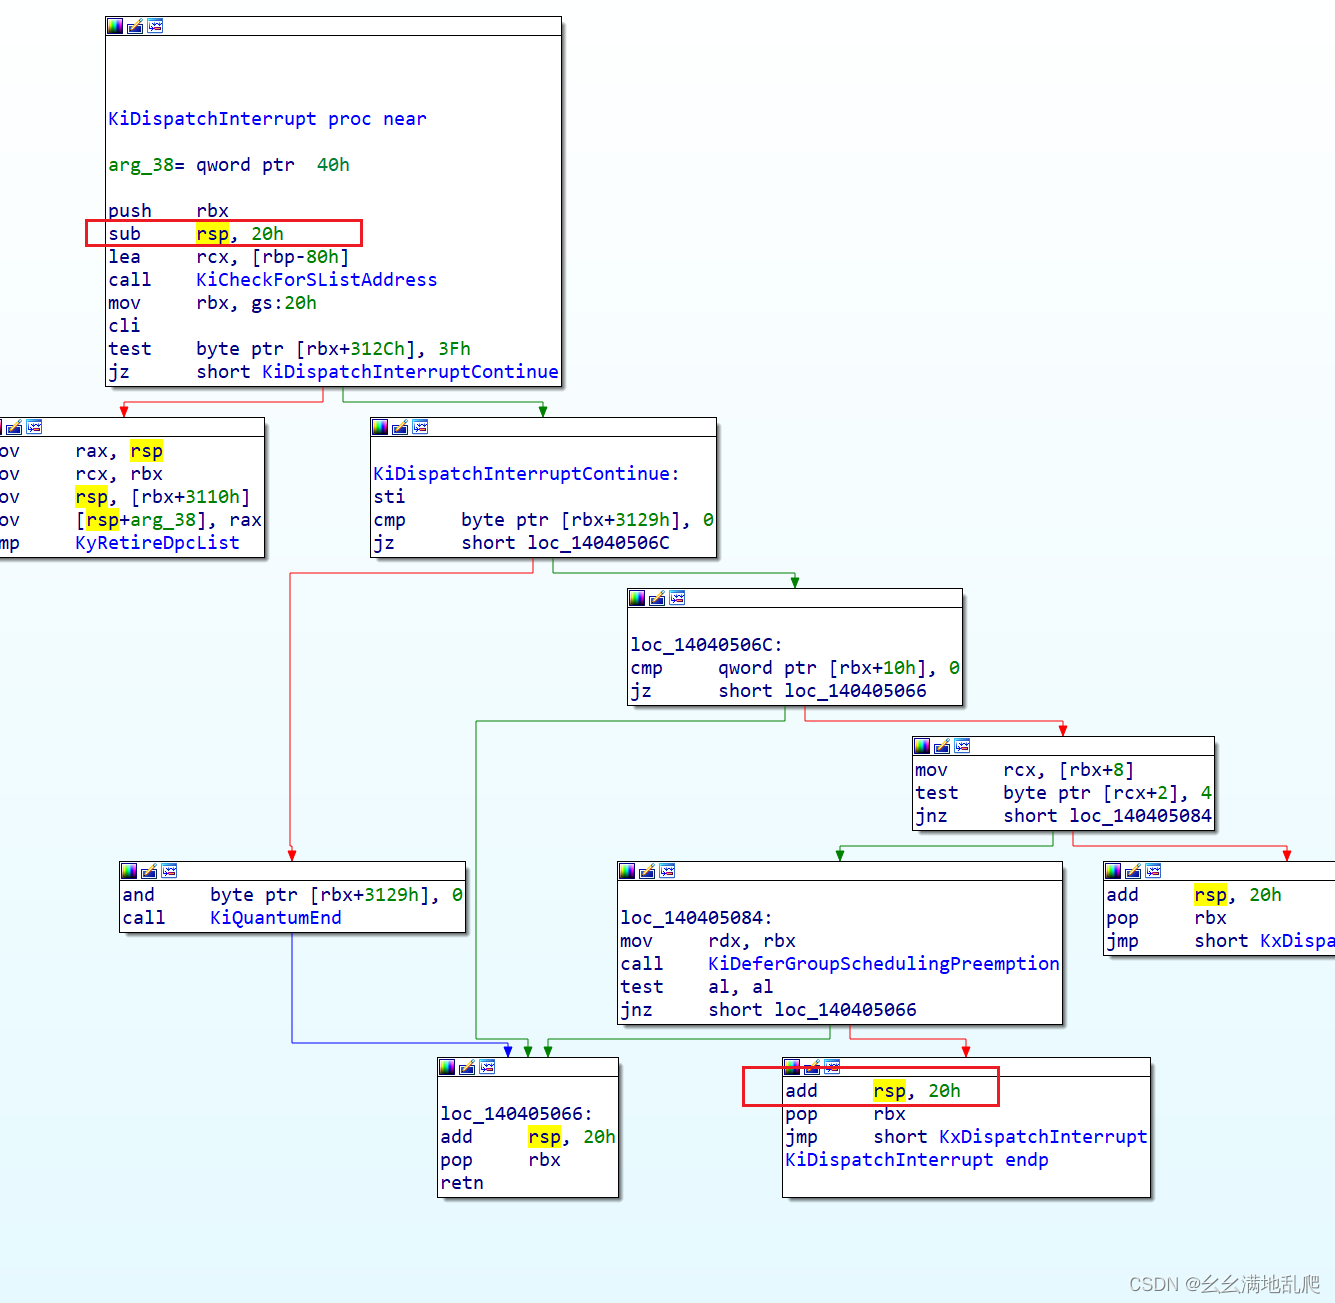
Task: Click the 'cli' instruction
Action: click(x=124, y=326)
